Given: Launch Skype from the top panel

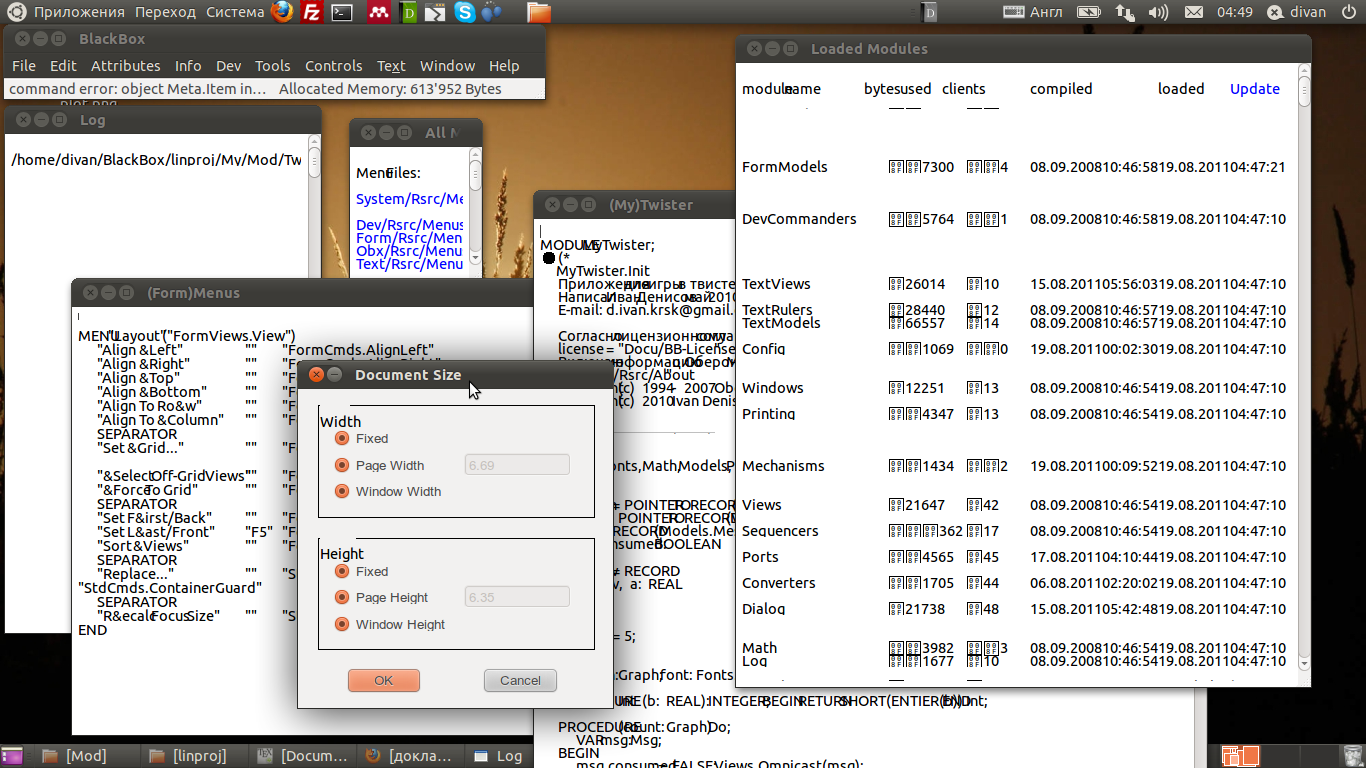Looking at the screenshot, I should (464, 12).
